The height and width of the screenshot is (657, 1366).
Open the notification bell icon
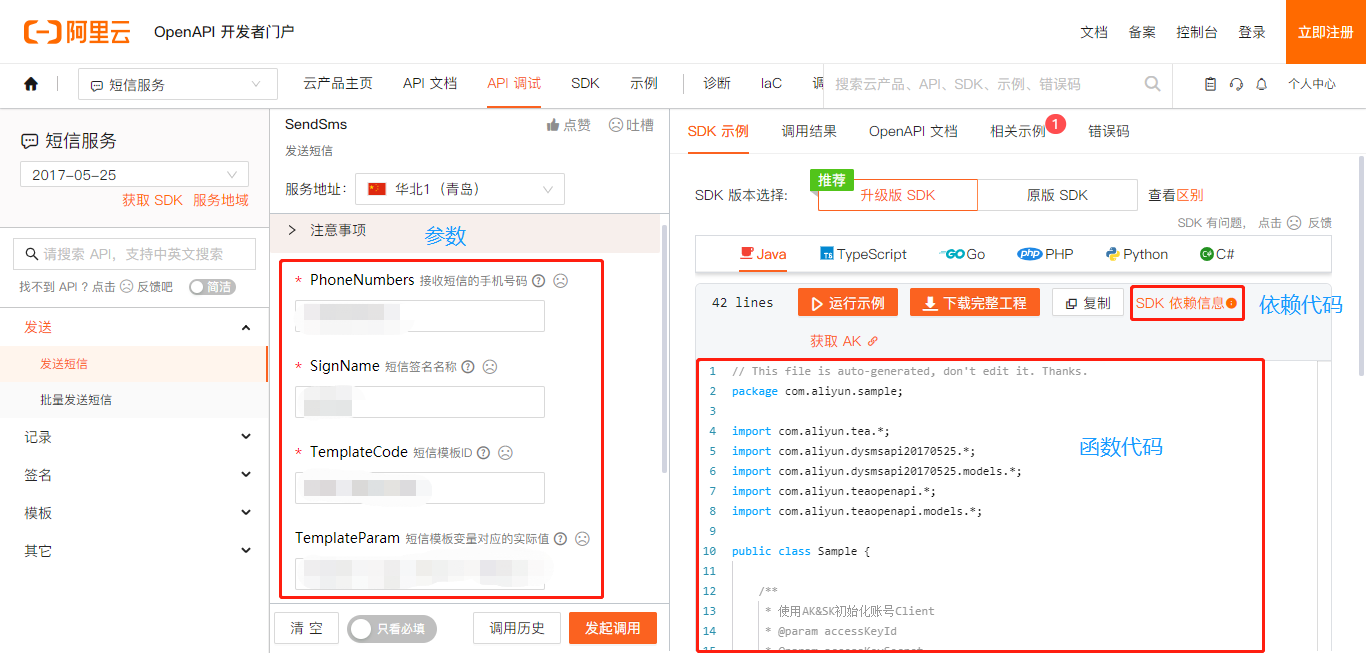click(1262, 84)
